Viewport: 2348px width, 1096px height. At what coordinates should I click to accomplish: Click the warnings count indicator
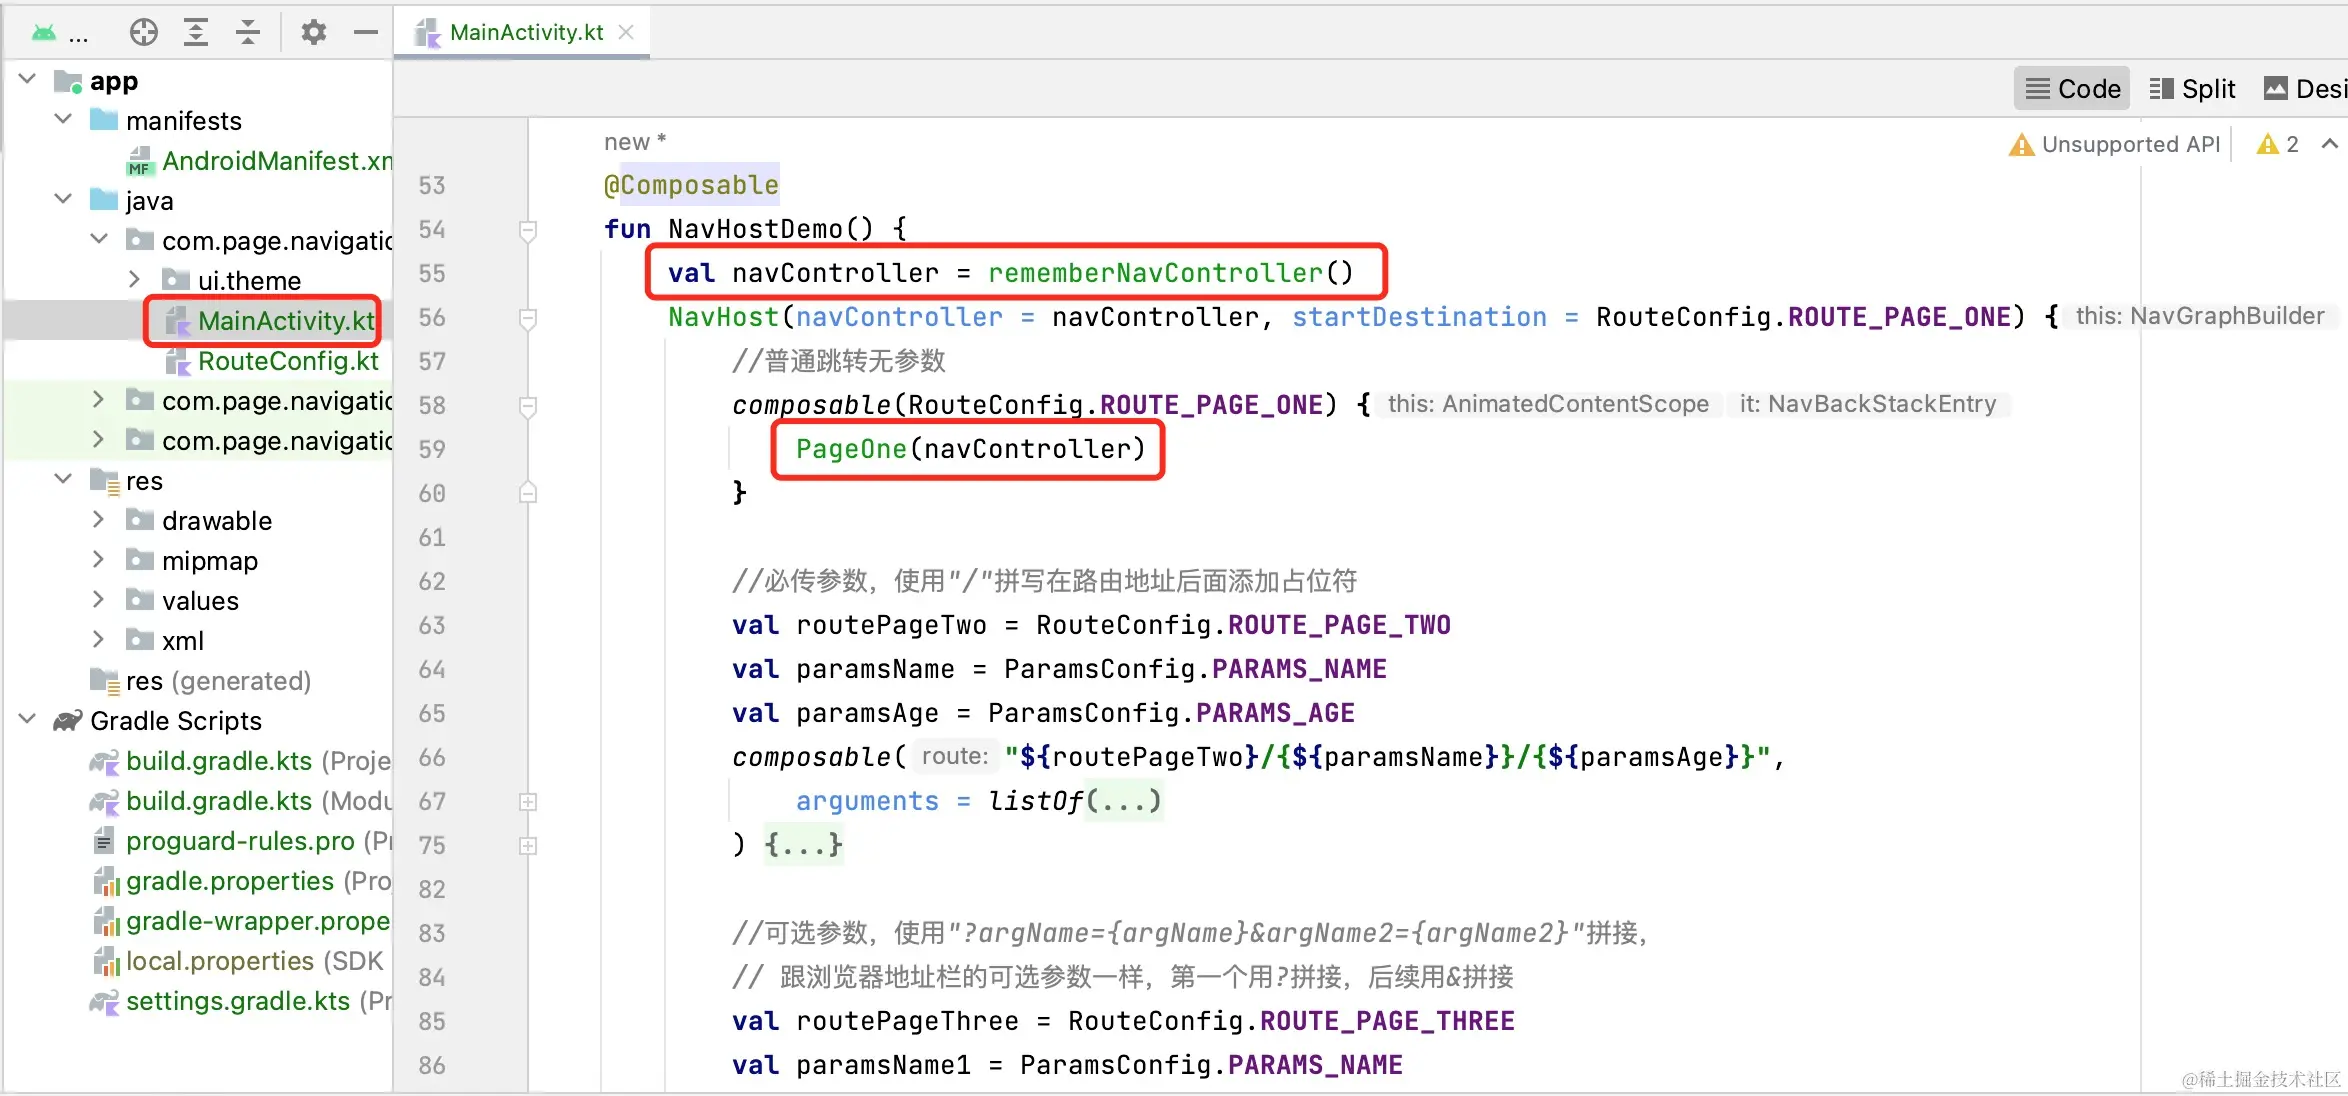tap(2279, 145)
